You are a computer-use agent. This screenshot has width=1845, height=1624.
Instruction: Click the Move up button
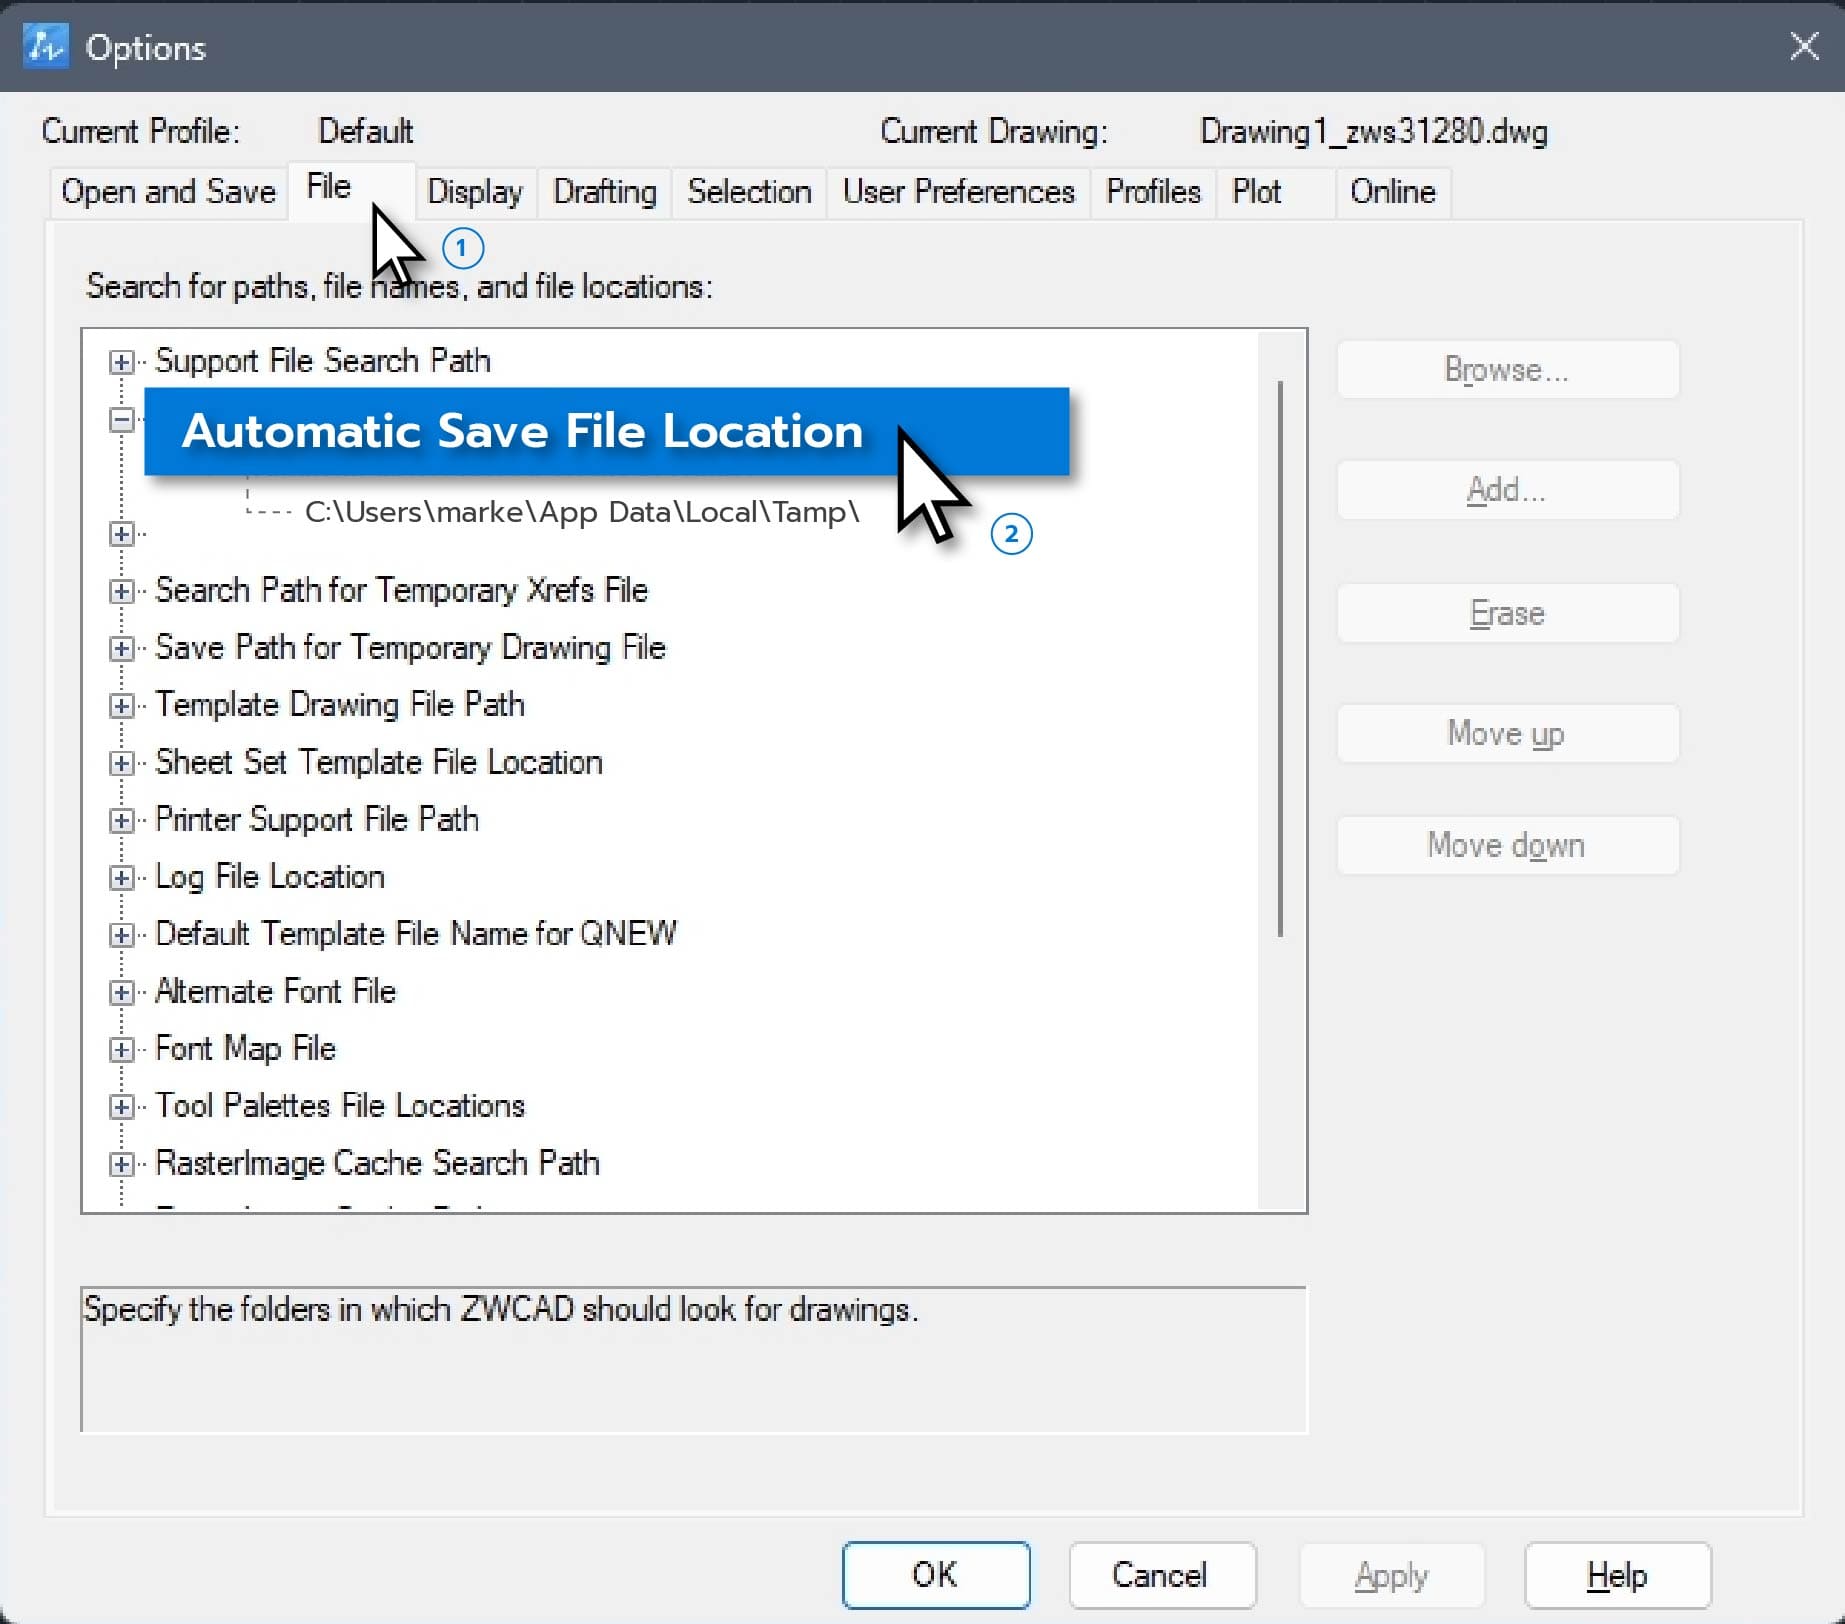(x=1507, y=734)
